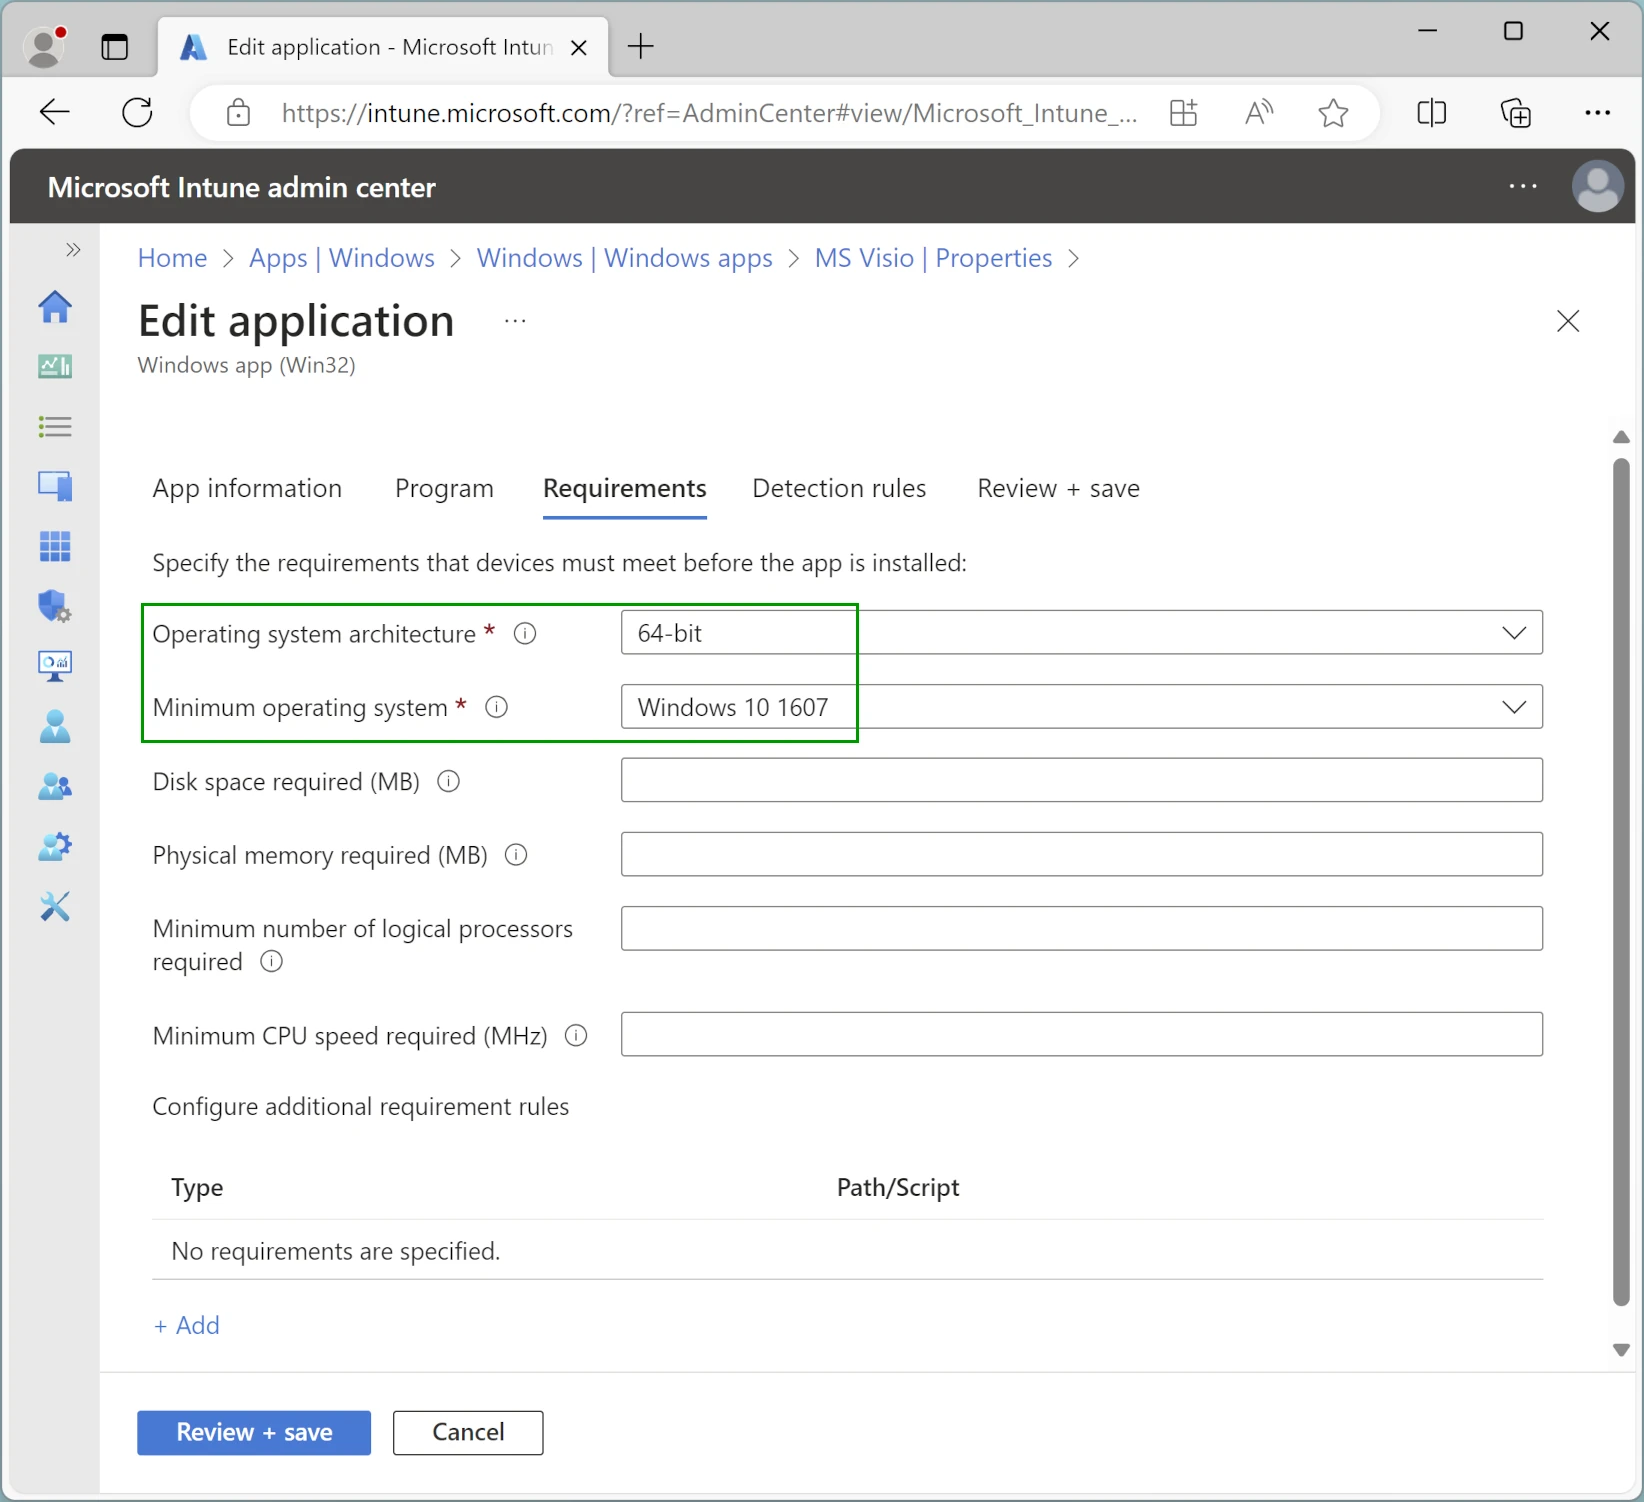View site information lock icon
The height and width of the screenshot is (1502, 1644).
[238, 113]
